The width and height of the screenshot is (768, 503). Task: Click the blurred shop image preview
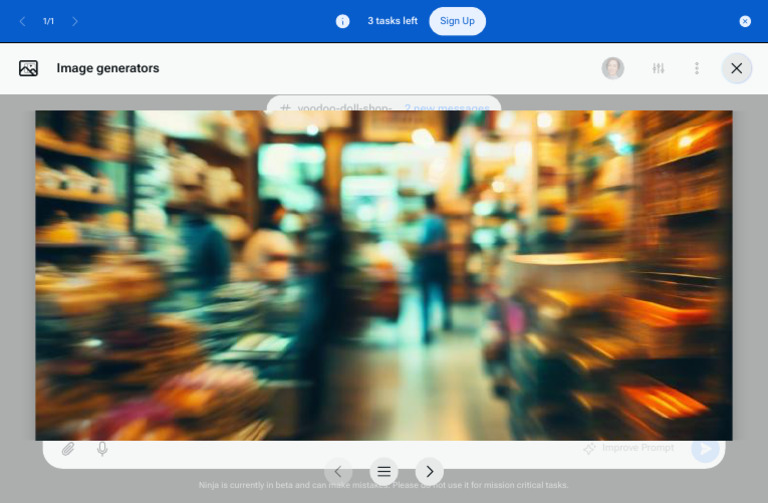coord(384,275)
